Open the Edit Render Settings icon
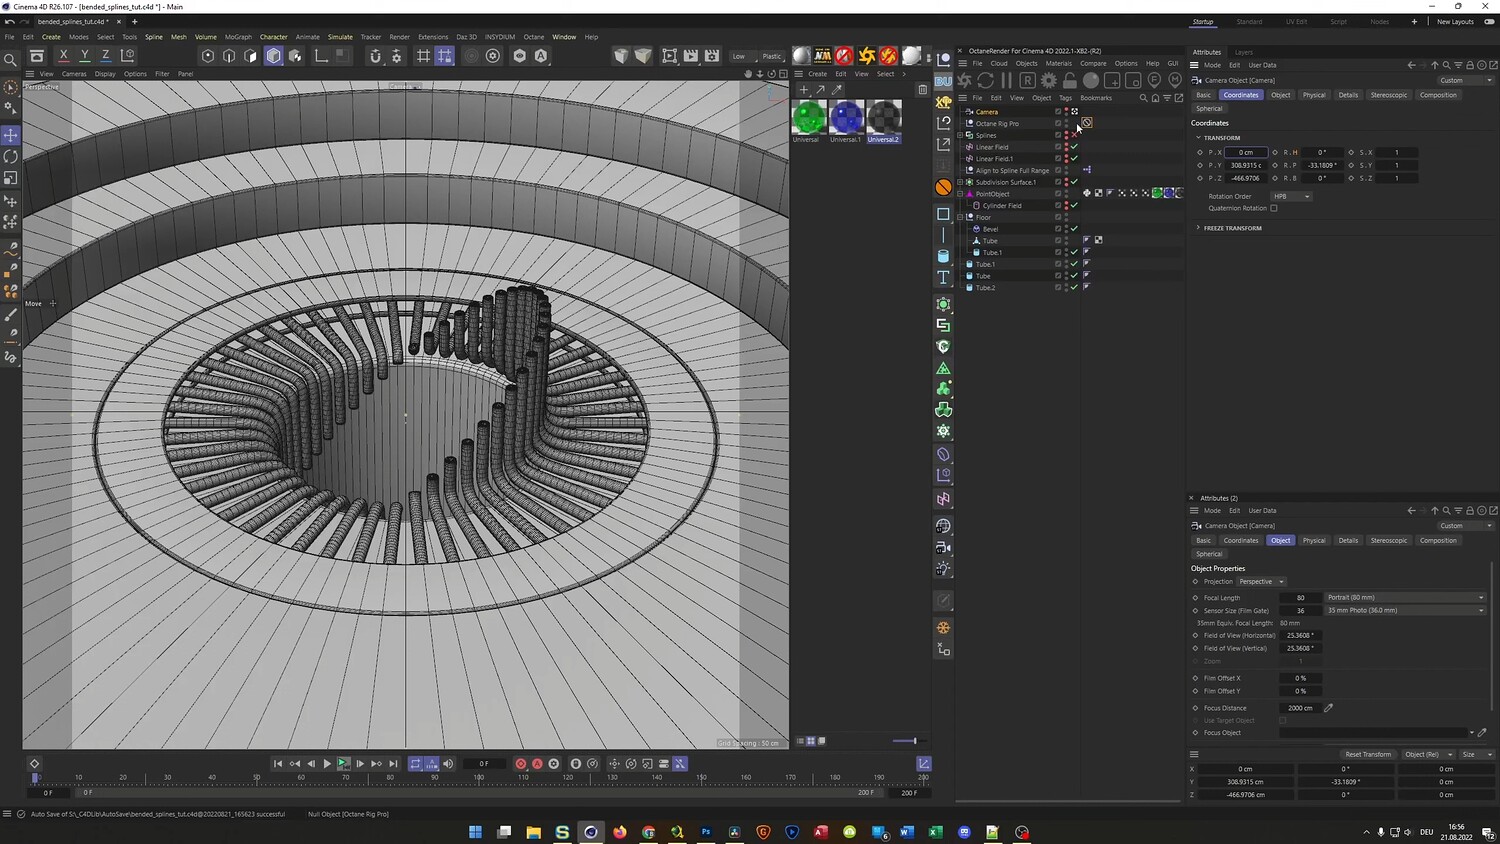The height and width of the screenshot is (844, 1500). [x=712, y=56]
